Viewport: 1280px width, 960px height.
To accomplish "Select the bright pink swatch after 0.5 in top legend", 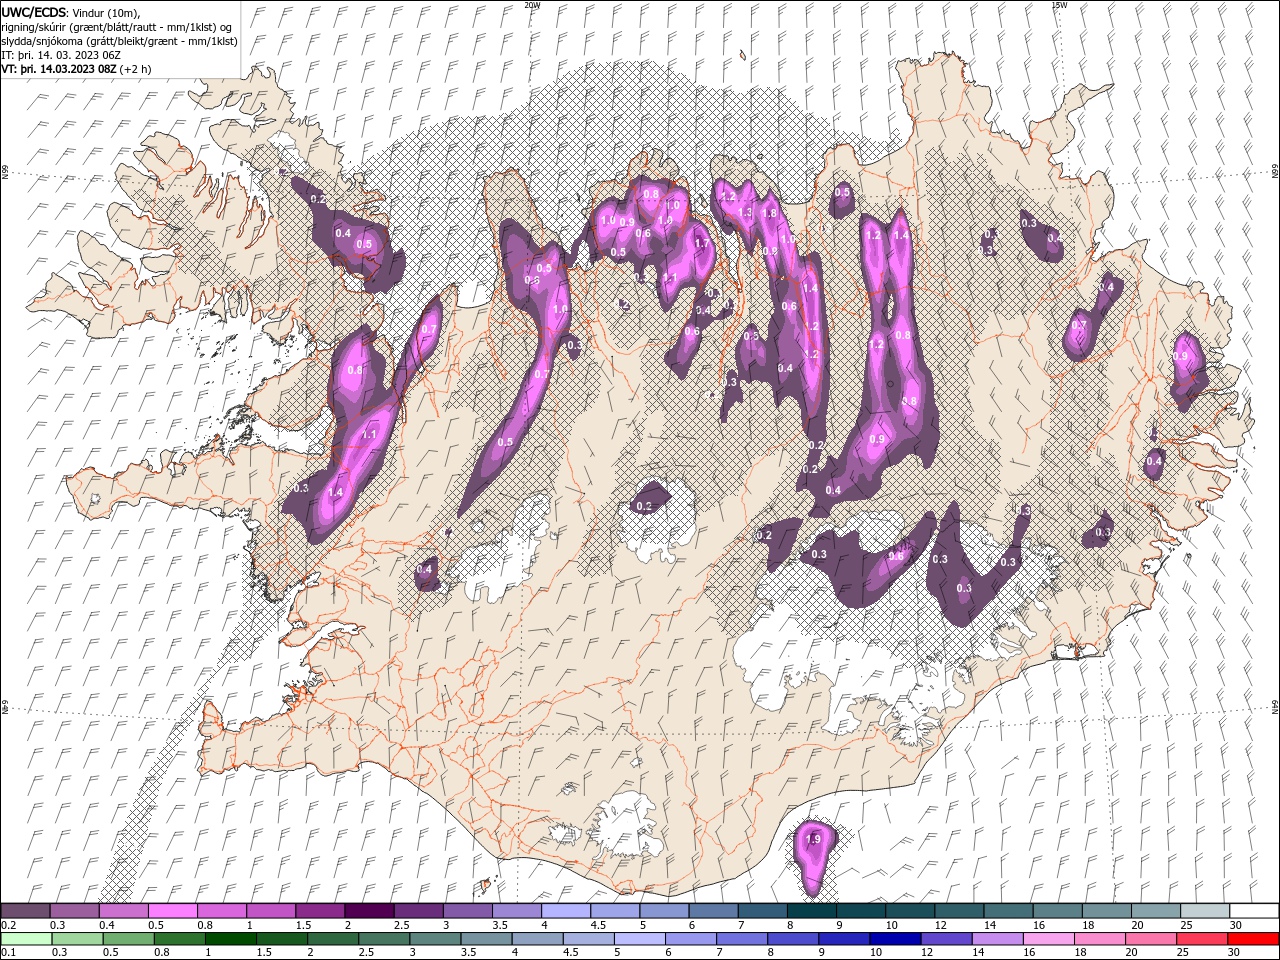I will tap(172, 910).
